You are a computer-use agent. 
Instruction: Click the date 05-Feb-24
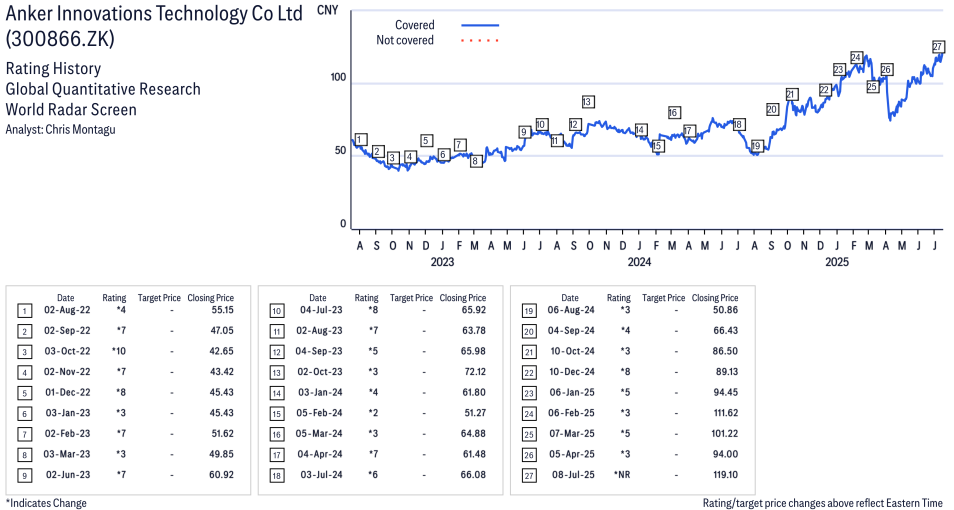pos(319,413)
